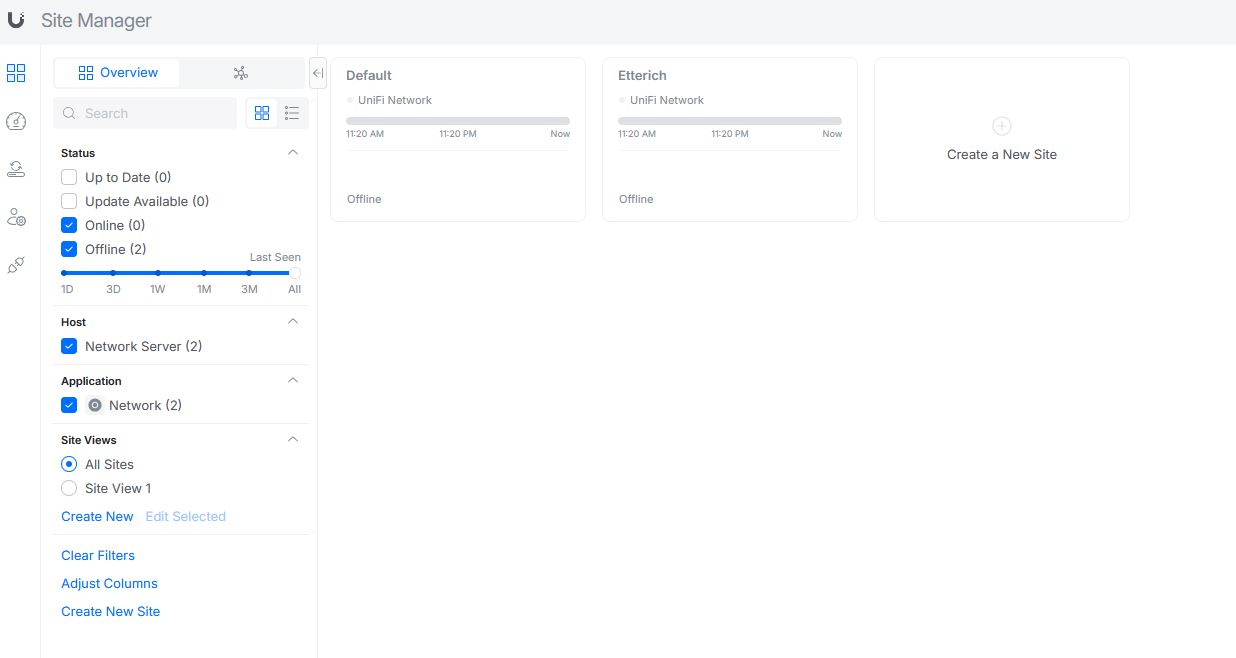Open the speedometer dashboard sidebar icon
The image size is (1236, 658).
pyautogui.click(x=16, y=121)
